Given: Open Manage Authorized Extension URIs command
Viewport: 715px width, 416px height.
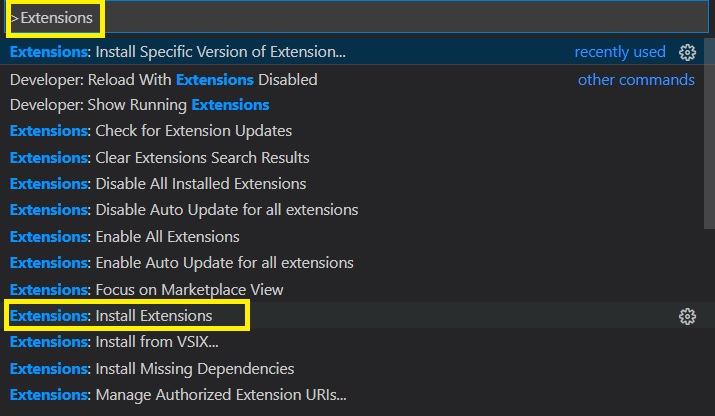Looking at the screenshot, I should (x=352, y=395).
